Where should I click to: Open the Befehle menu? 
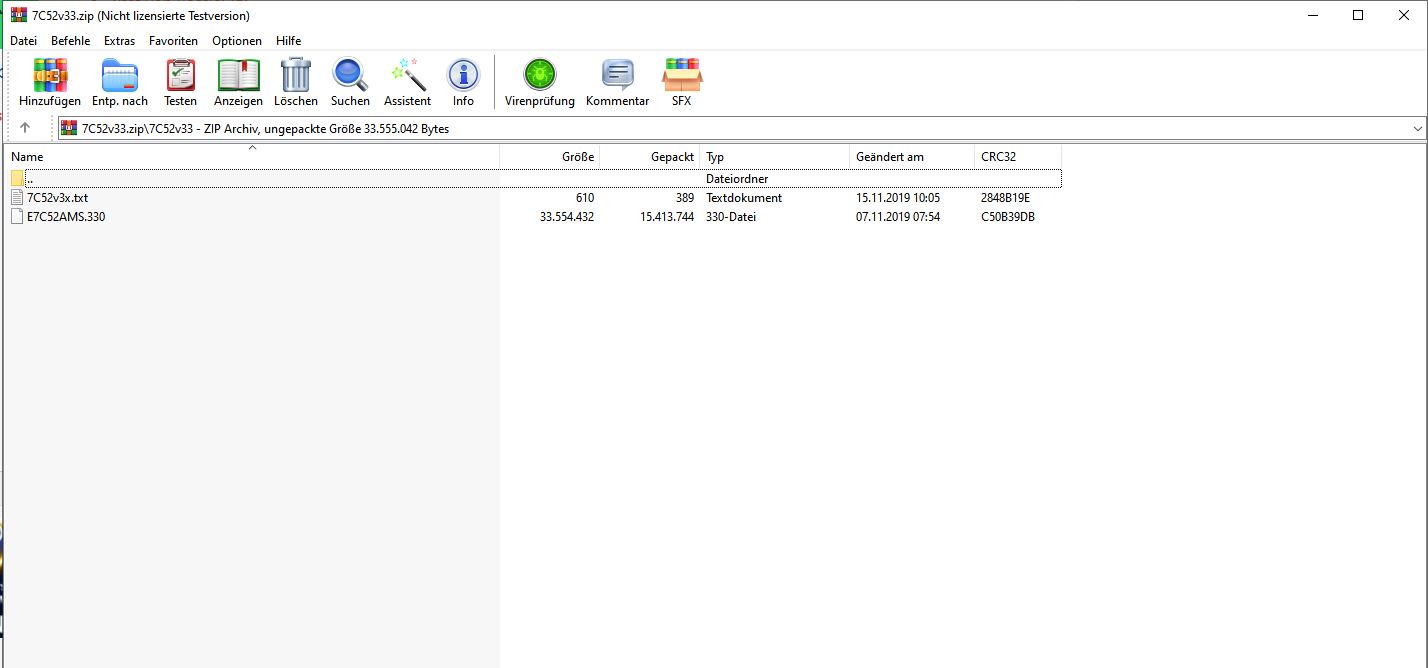[71, 41]
